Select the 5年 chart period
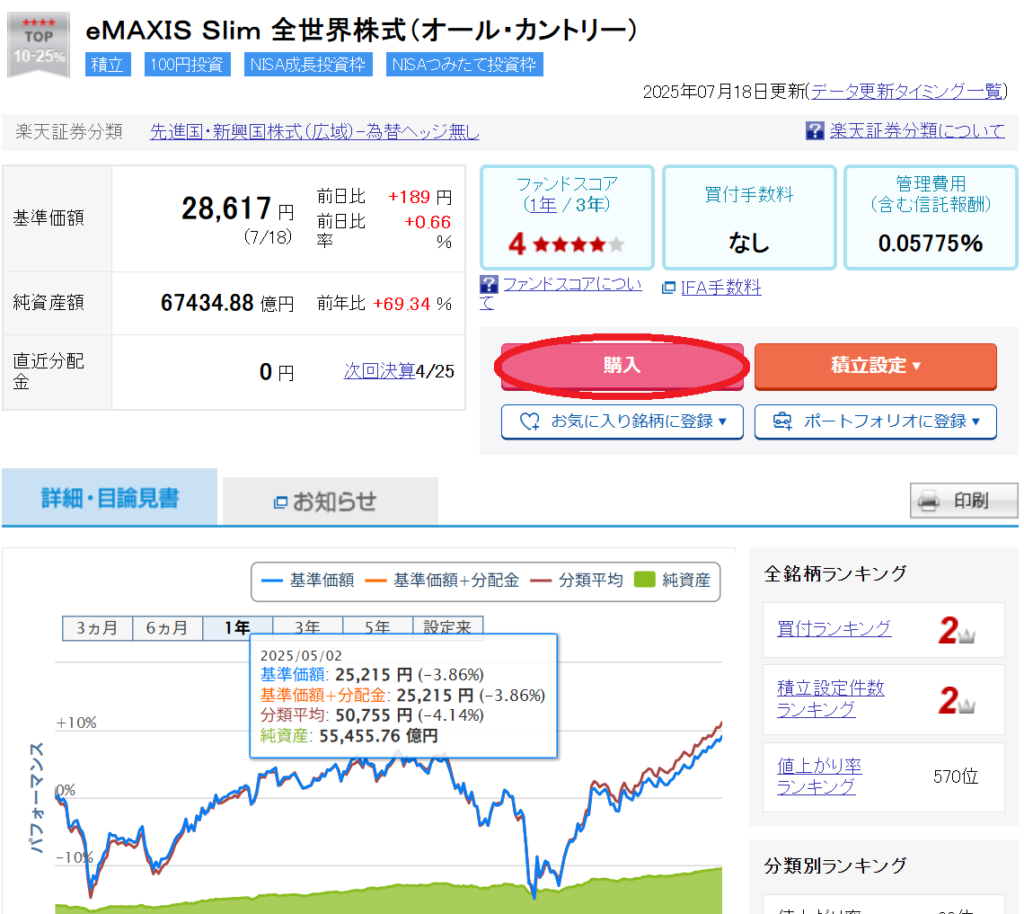 pyautogui.click(x=377, y=627)
